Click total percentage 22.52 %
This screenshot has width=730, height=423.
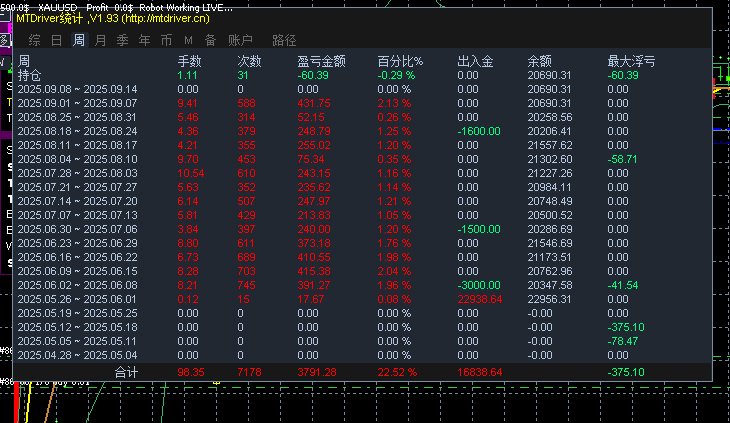397,372
